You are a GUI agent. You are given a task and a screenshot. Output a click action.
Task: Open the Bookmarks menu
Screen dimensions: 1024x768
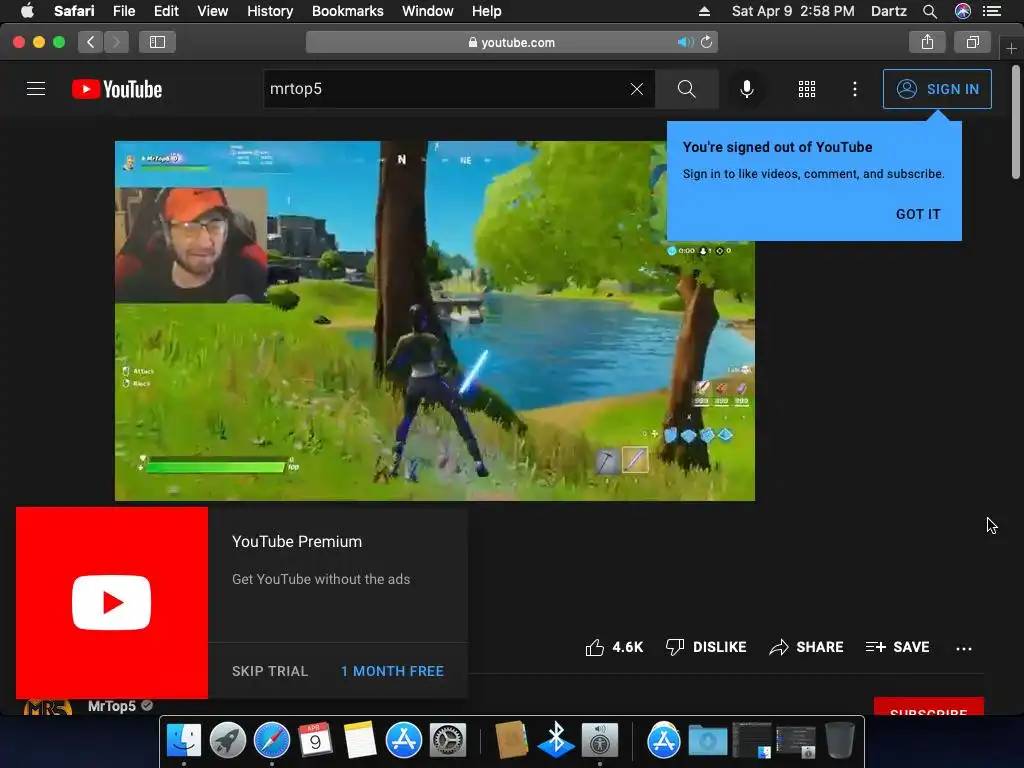pos(347,11)
